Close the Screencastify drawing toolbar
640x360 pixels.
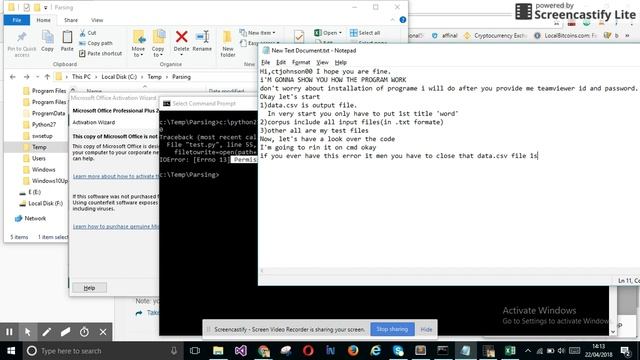[103, 332]
